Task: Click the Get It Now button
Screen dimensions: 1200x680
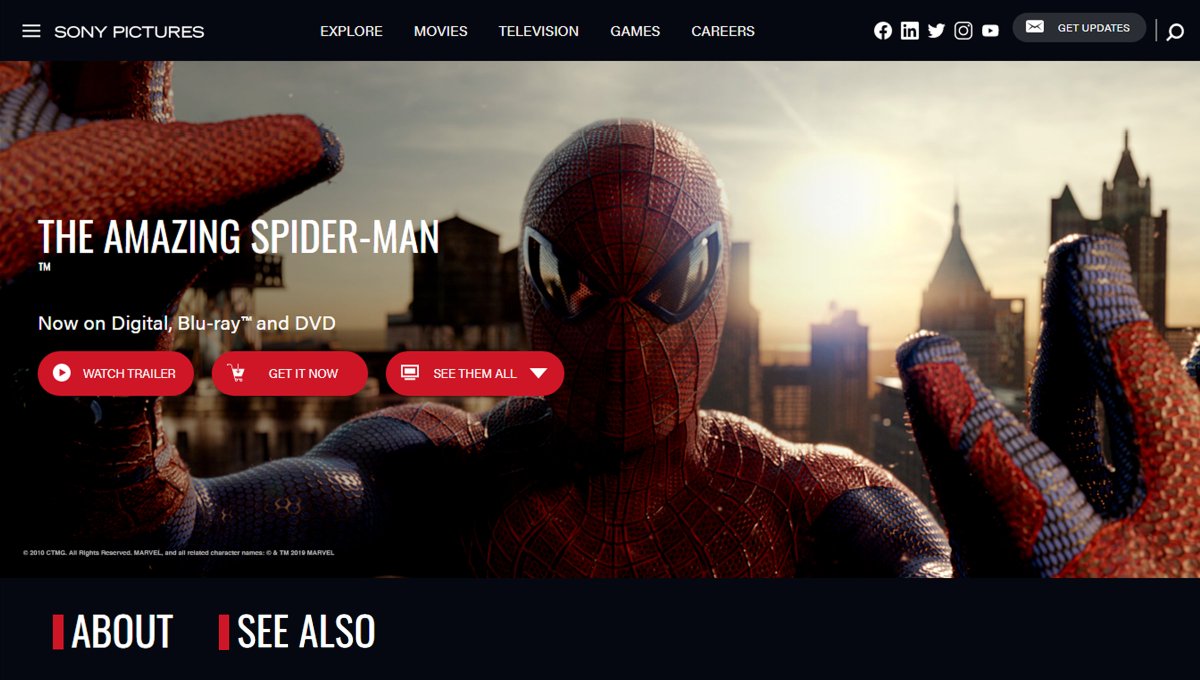Action: point(290,373)
